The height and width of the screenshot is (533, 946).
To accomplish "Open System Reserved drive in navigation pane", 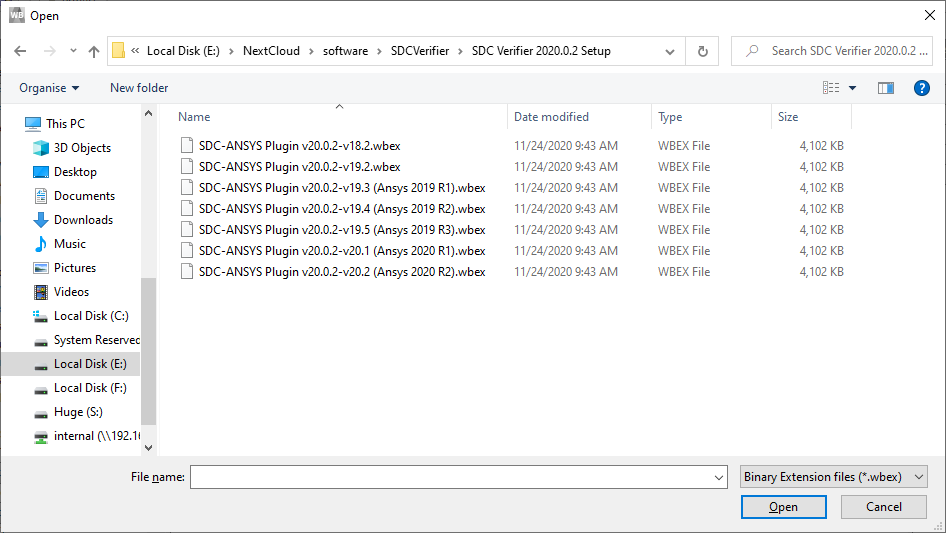I will click(x=97, y=340).
